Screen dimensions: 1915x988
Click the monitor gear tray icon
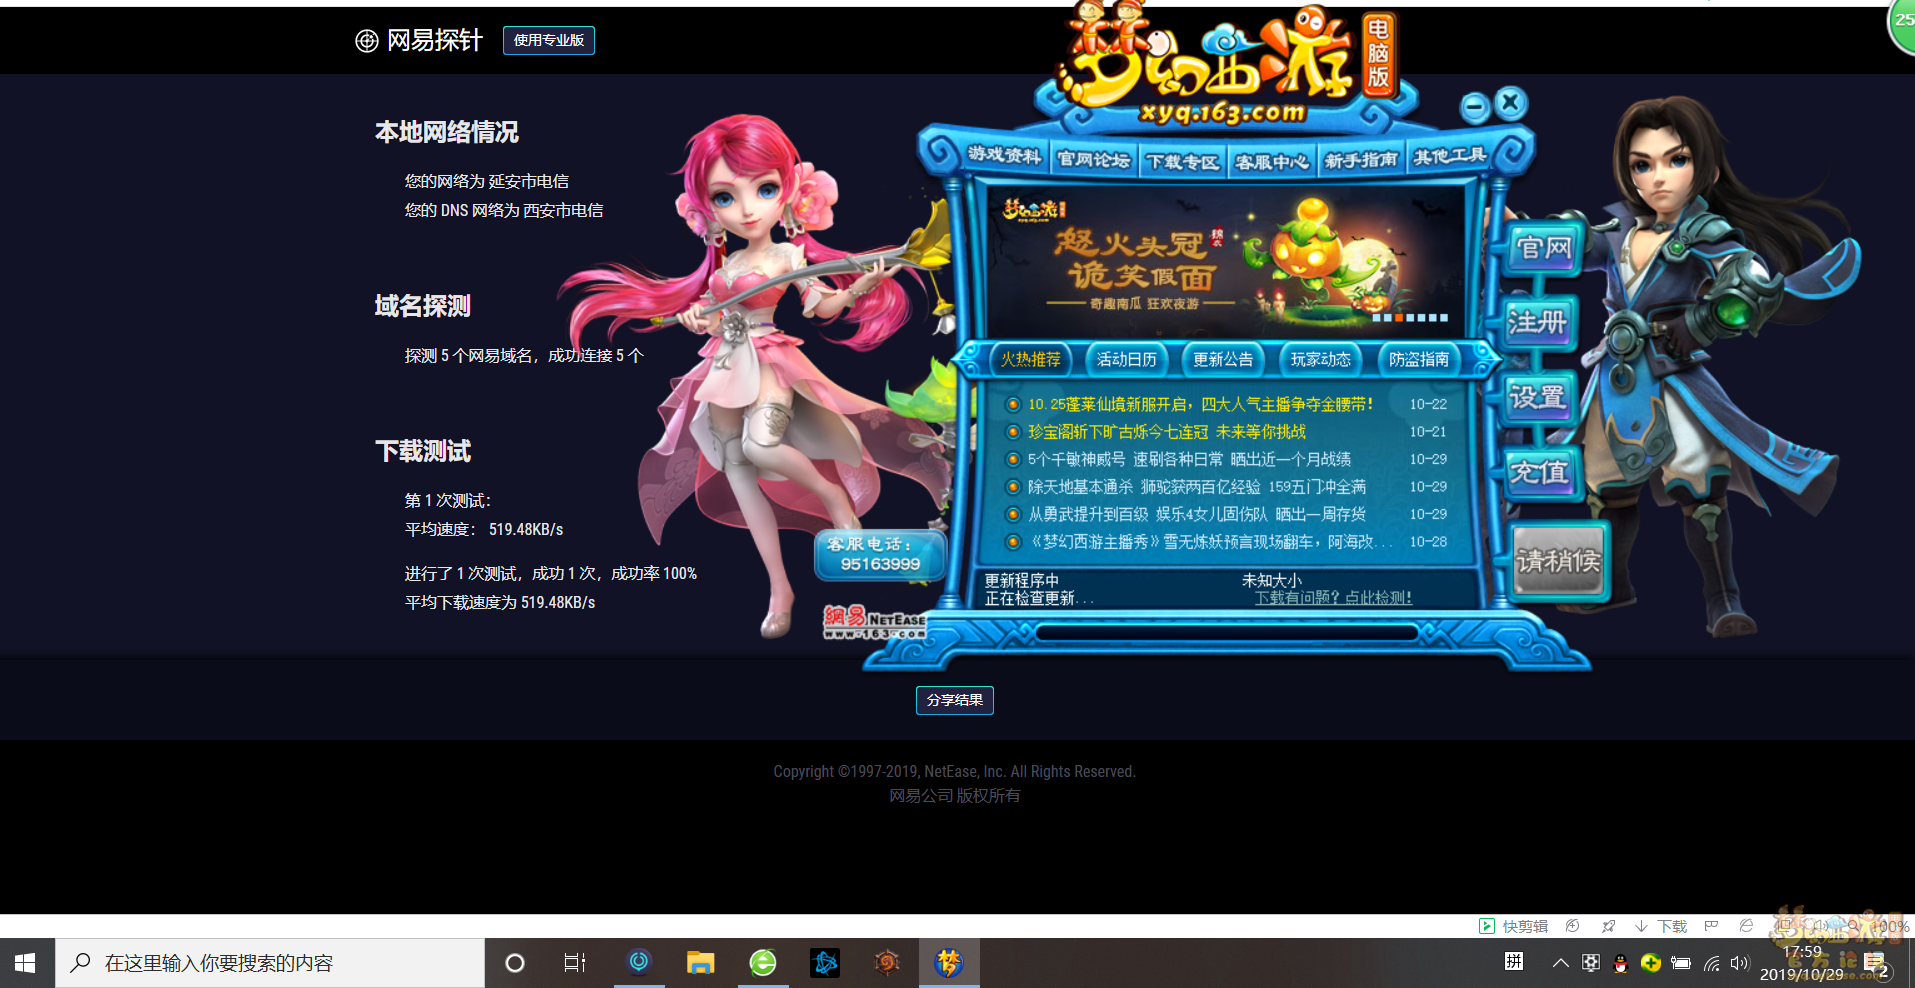(1591, 963)
